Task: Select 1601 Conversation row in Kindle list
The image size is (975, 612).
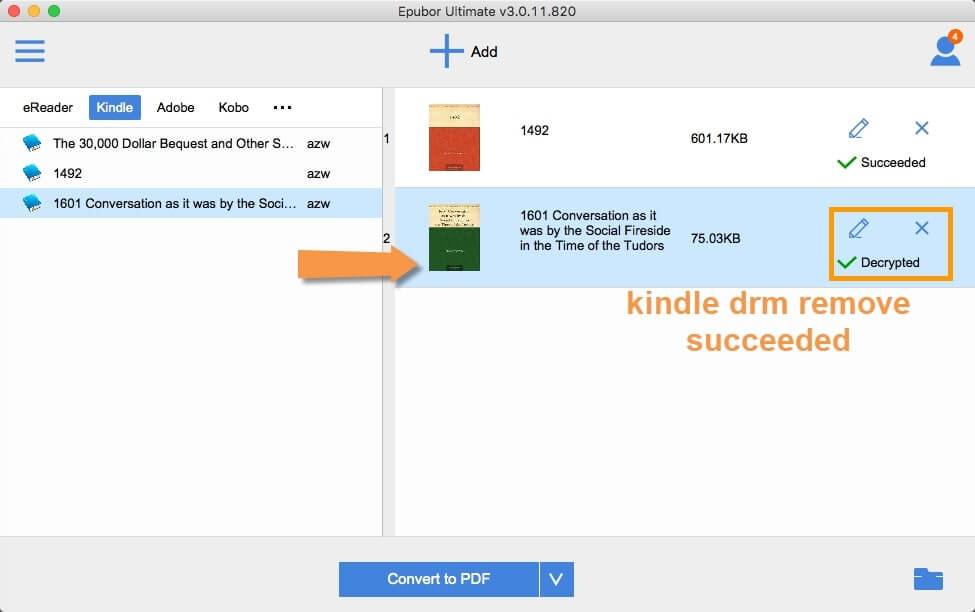Action: coord(191,203)
